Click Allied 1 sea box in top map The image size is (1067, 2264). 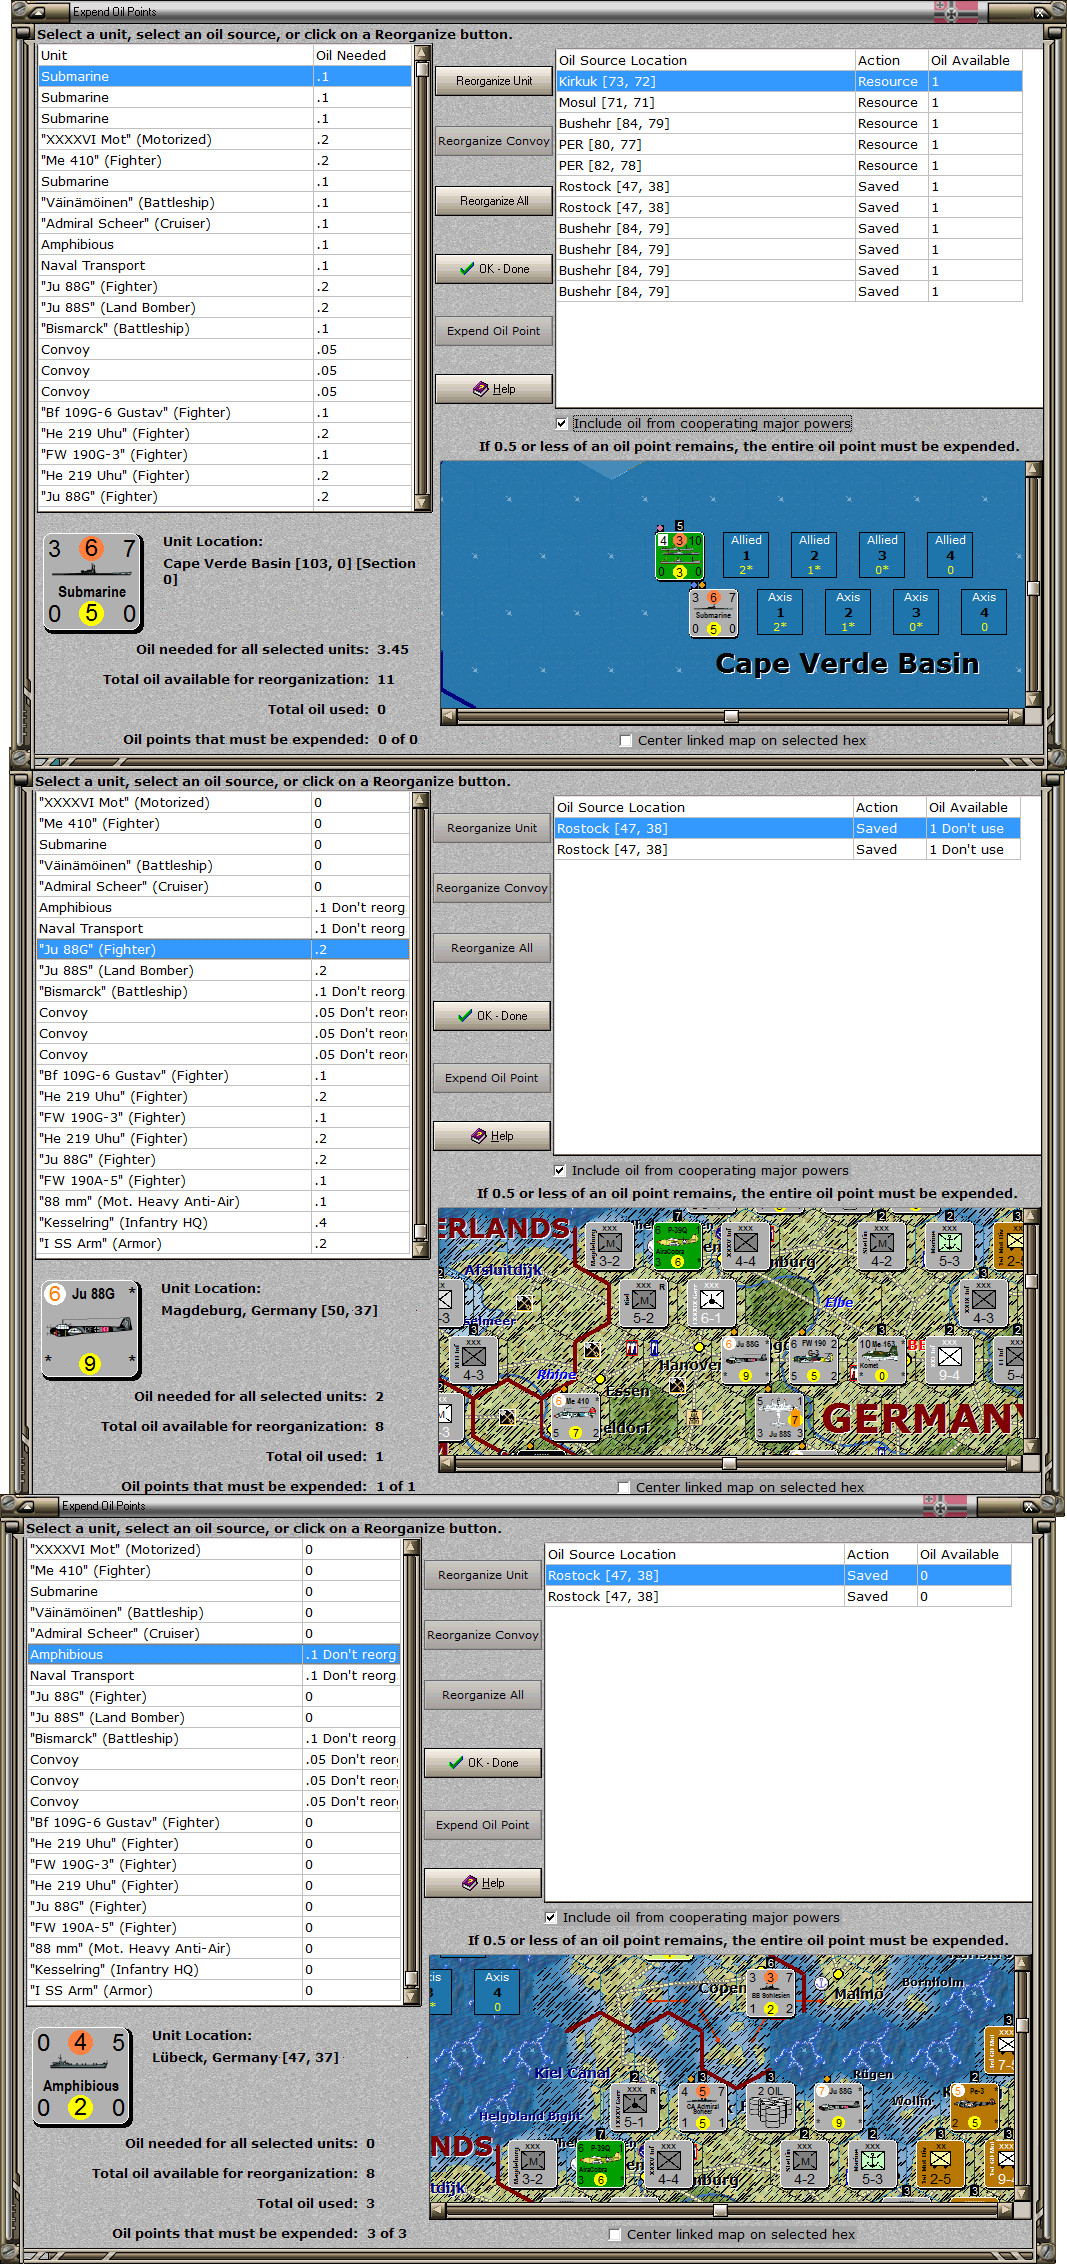(746, 555)
